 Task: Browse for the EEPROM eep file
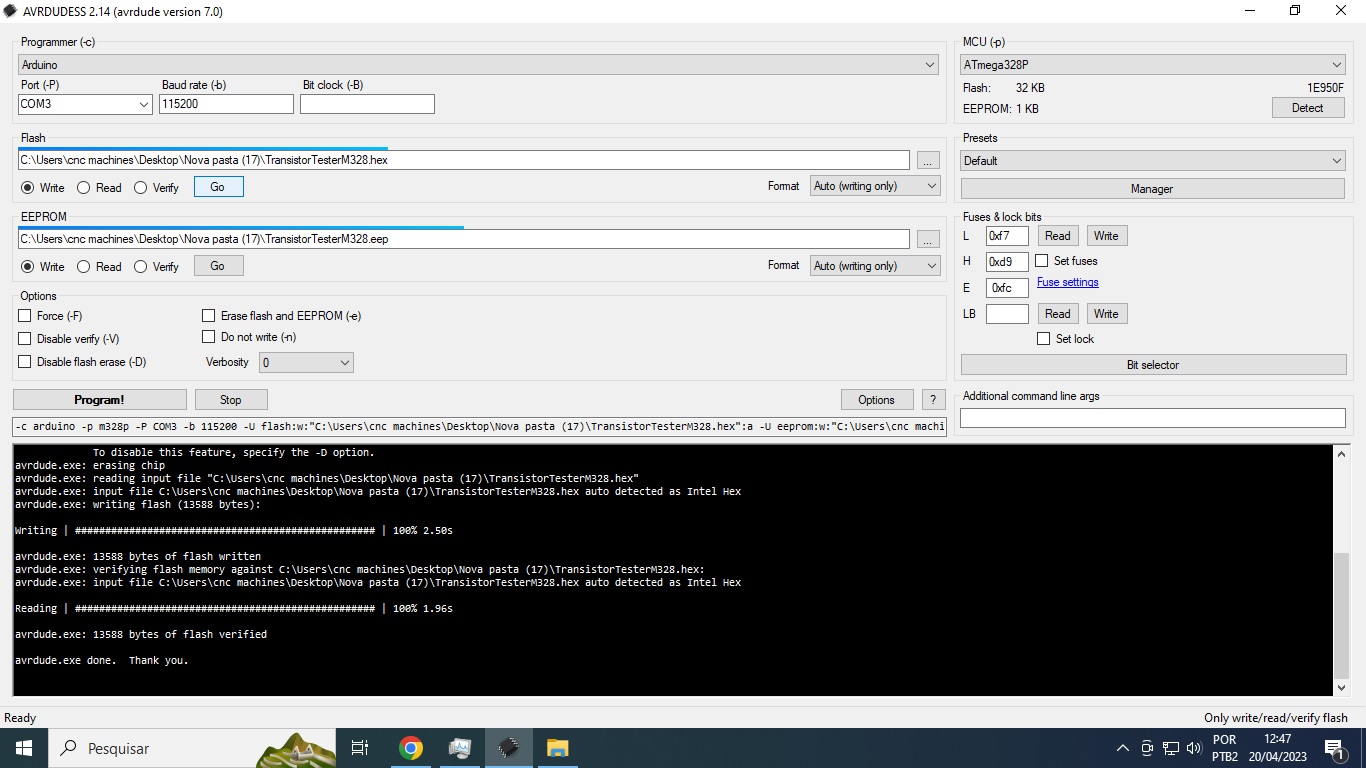(x=928, y=239)
